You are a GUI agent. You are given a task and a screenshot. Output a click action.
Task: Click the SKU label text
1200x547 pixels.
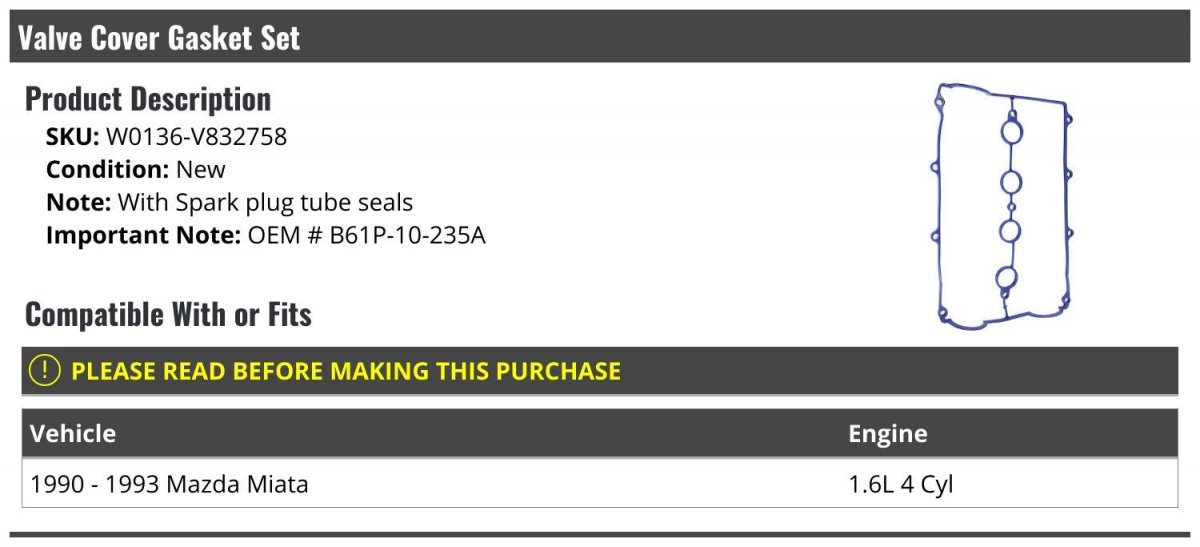pyautogui.click(x=73, y=137)
